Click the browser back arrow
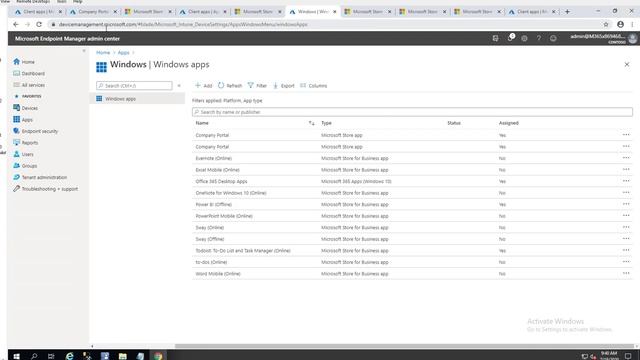 click(16, 24)
